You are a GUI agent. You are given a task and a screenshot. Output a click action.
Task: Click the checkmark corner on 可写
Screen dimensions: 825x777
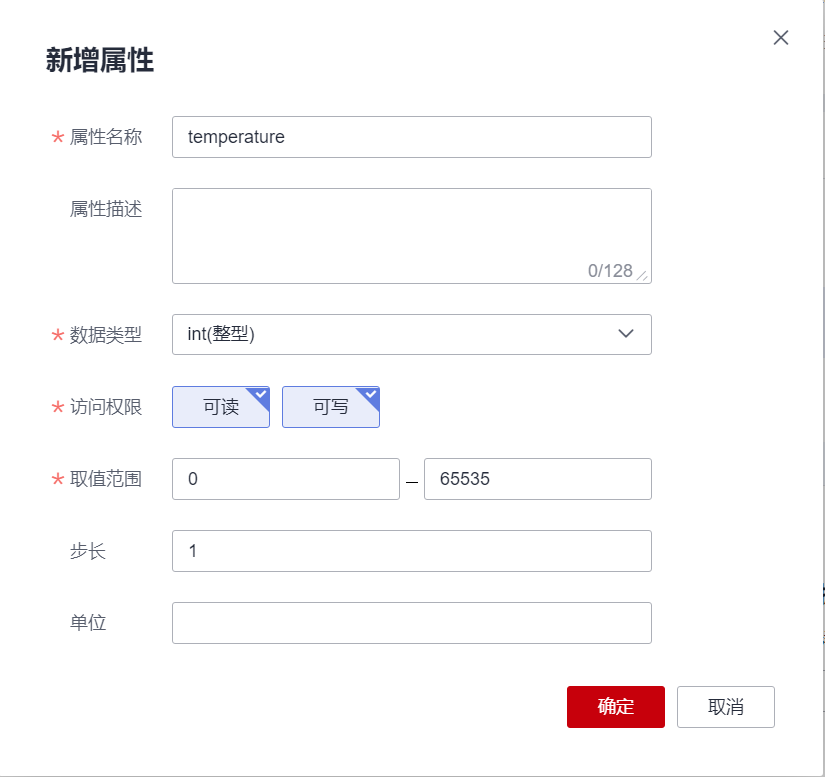(370, 395)
